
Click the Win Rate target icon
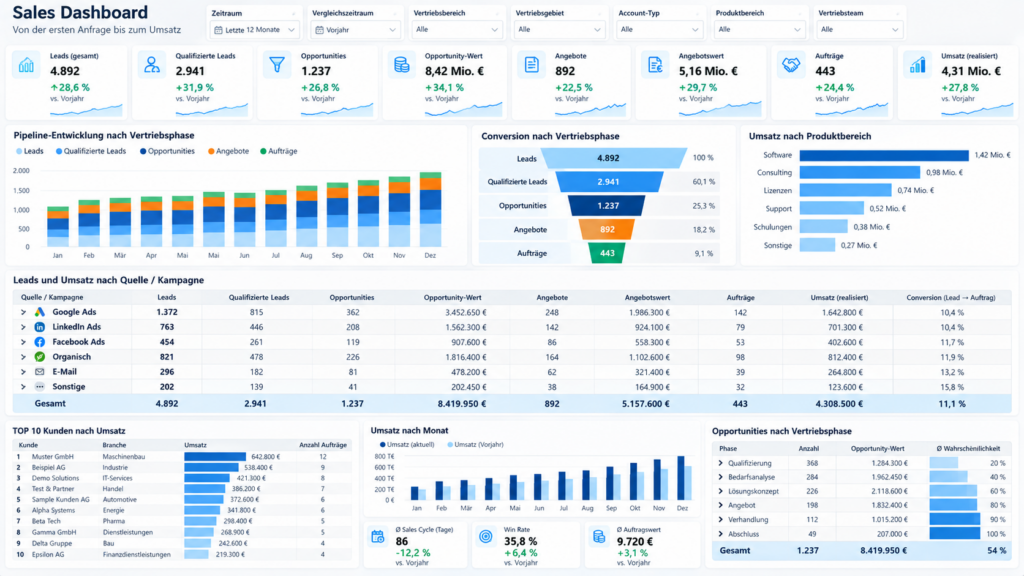click(486, 537)
